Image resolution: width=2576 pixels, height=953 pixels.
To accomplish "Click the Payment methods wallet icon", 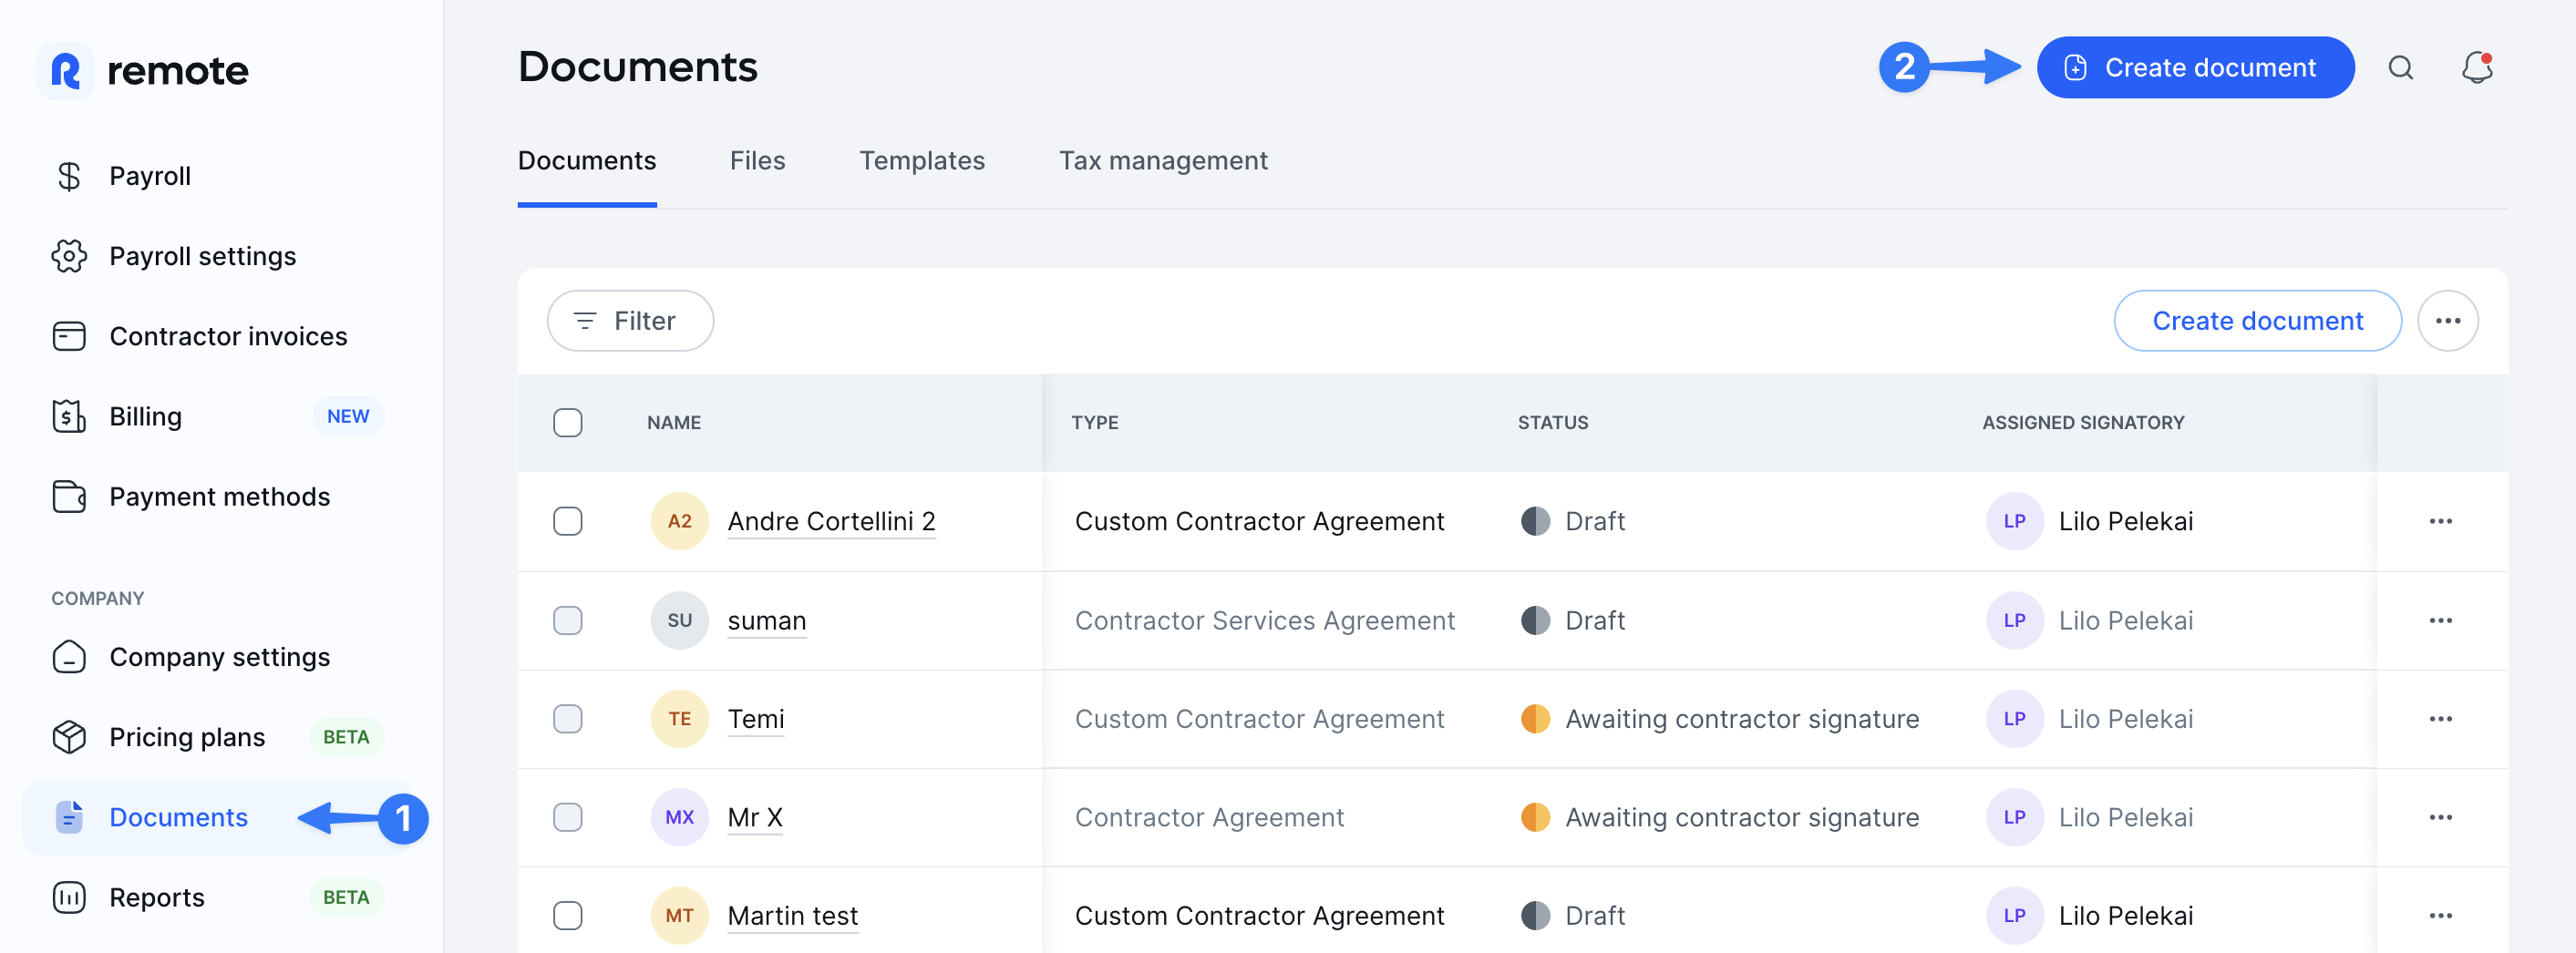I will 69,496.
